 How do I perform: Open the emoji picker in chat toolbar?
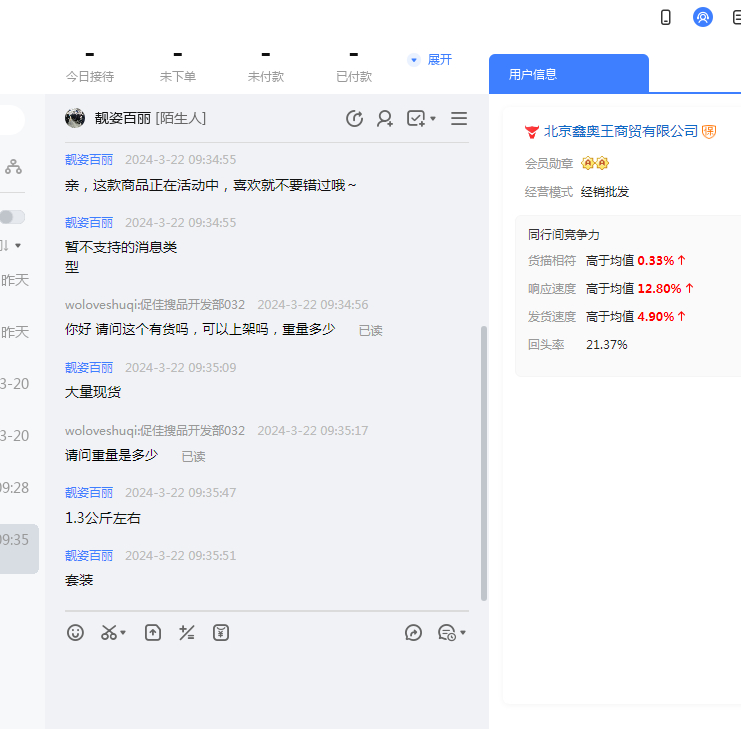[75, 632]
